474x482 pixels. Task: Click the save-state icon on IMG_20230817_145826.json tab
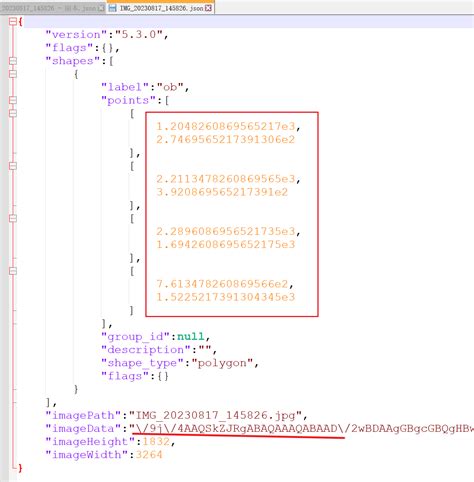click(x=113, y=8)
